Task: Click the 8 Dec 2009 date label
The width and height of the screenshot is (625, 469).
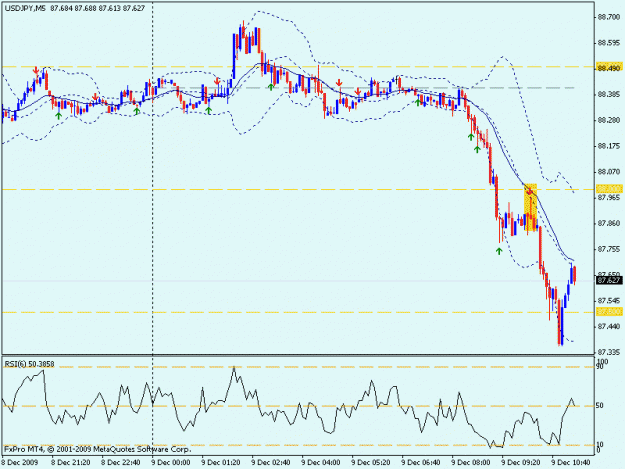Action: click(x=20, y=462)
